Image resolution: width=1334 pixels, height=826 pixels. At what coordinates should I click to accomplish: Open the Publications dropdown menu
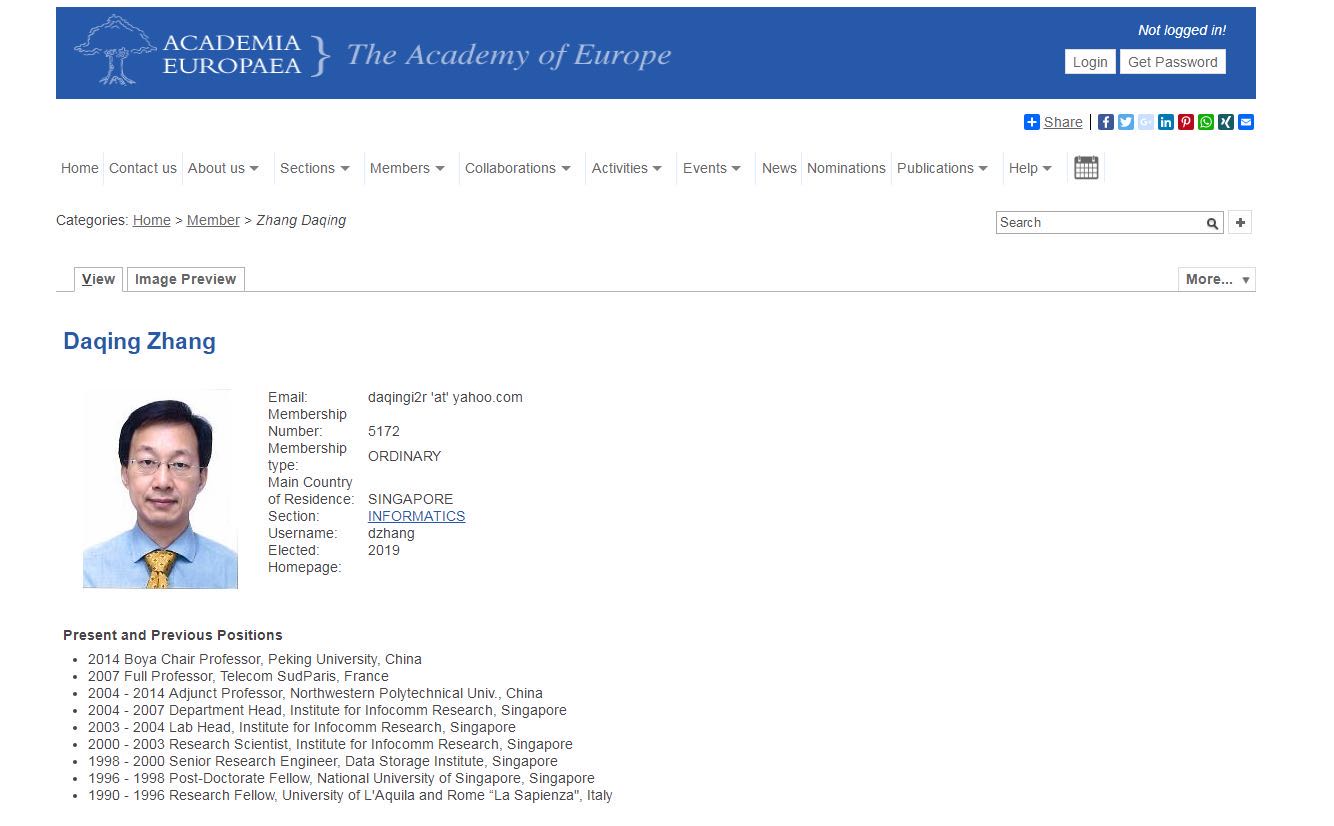[x=942, y=168]
